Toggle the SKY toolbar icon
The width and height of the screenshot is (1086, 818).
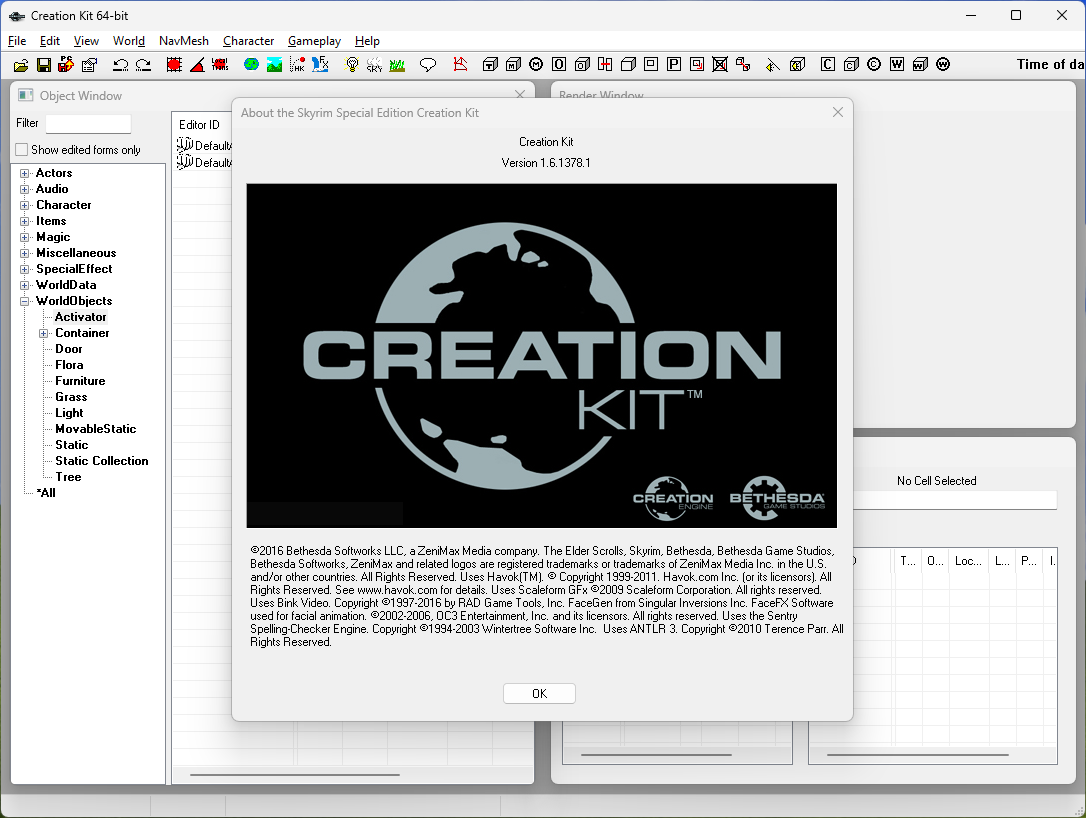tap(374, 65)
